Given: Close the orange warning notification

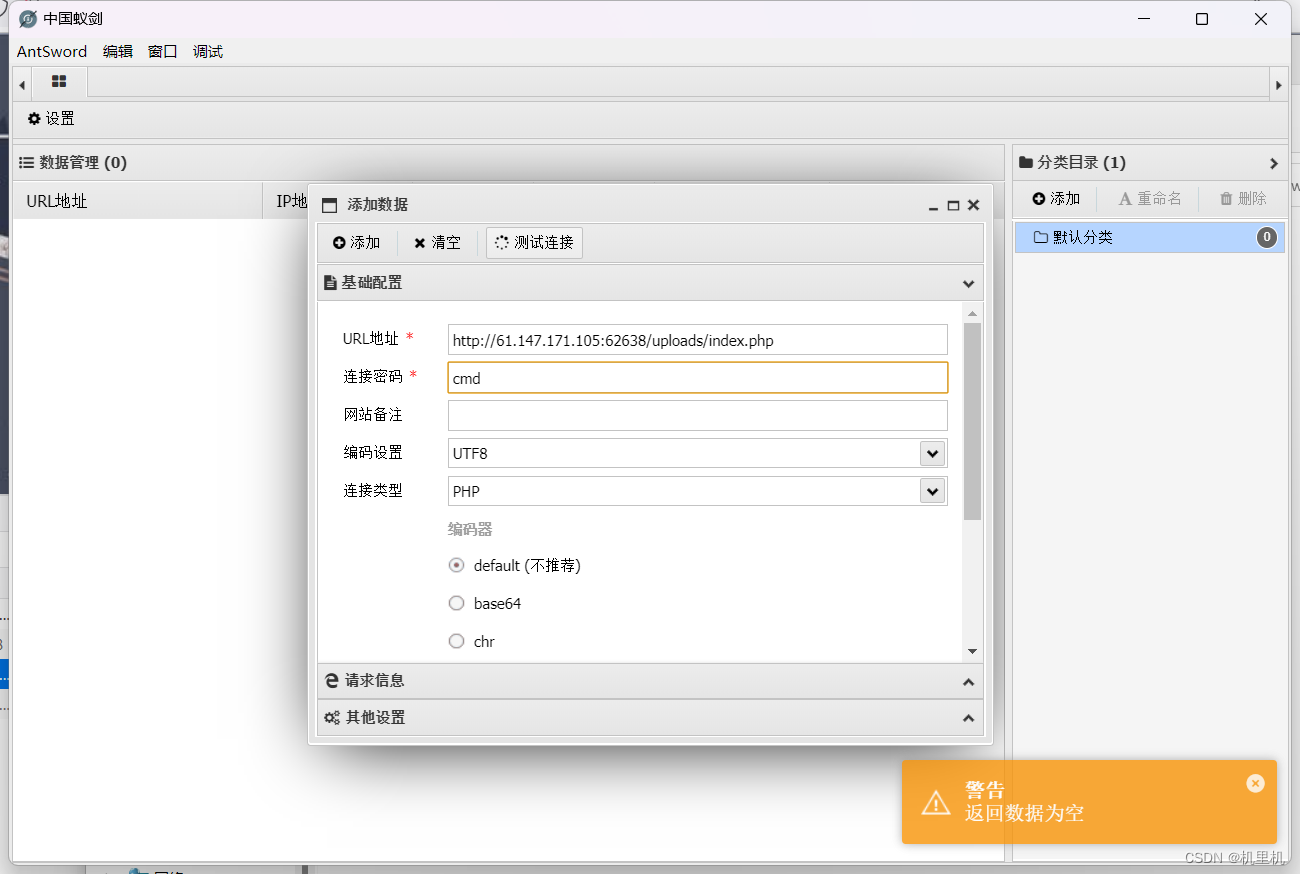Looking at the screenshot, I should 1255,784.
